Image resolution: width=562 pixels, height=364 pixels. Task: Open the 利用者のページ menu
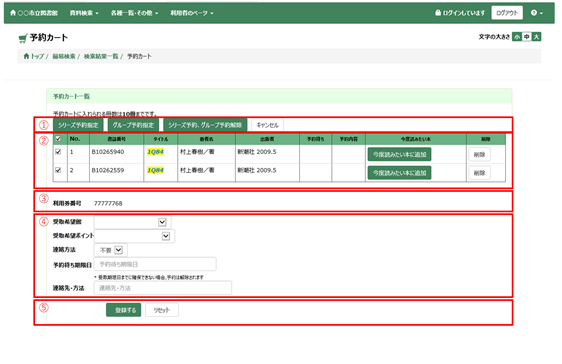192,13
